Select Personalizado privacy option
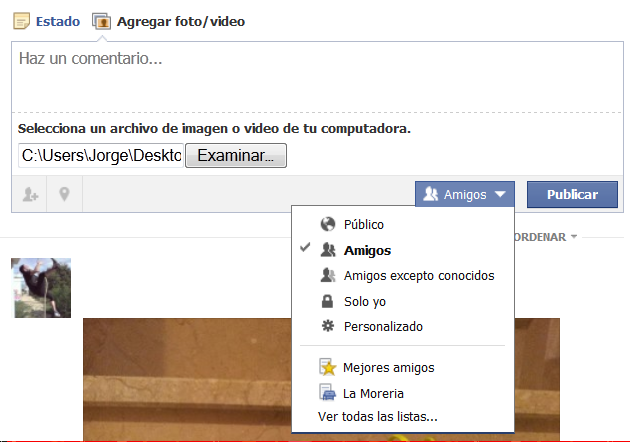 pyautogui.click(x=403, y=326)
